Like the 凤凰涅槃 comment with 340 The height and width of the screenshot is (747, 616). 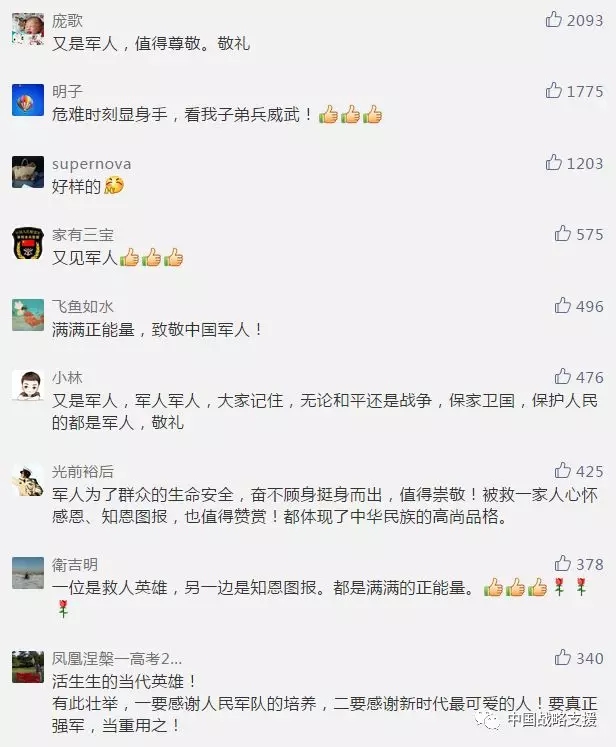(x=562, y=657)
